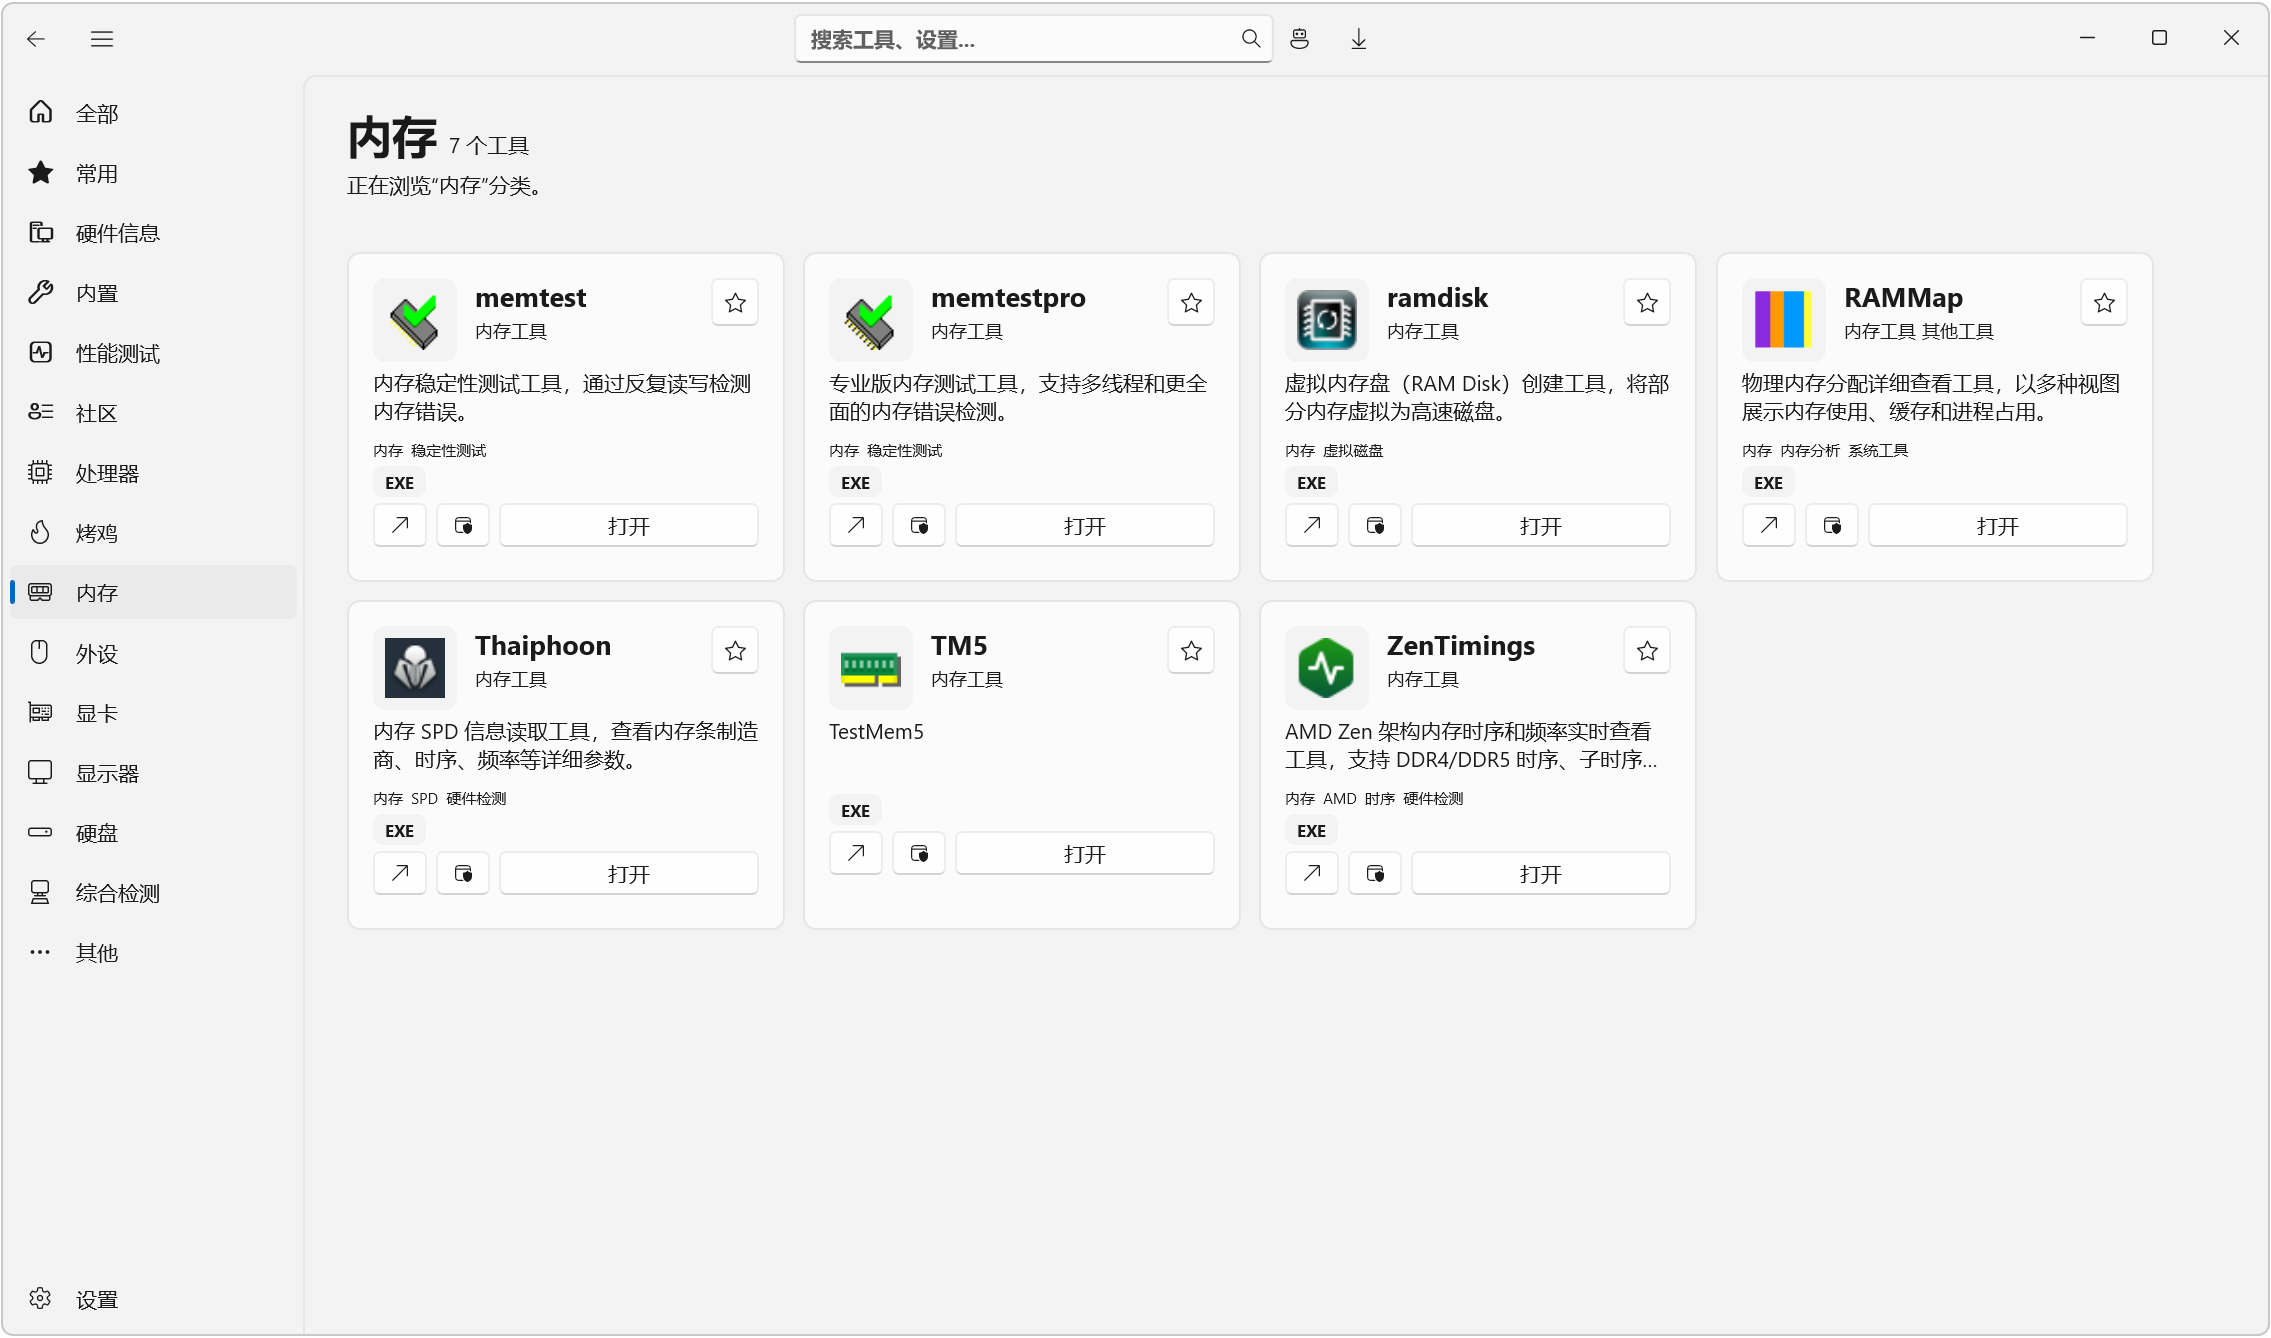This screenshot has height=1338, width=2271.
Task: Select 显示器 category
Action: (x=153, y=773)
